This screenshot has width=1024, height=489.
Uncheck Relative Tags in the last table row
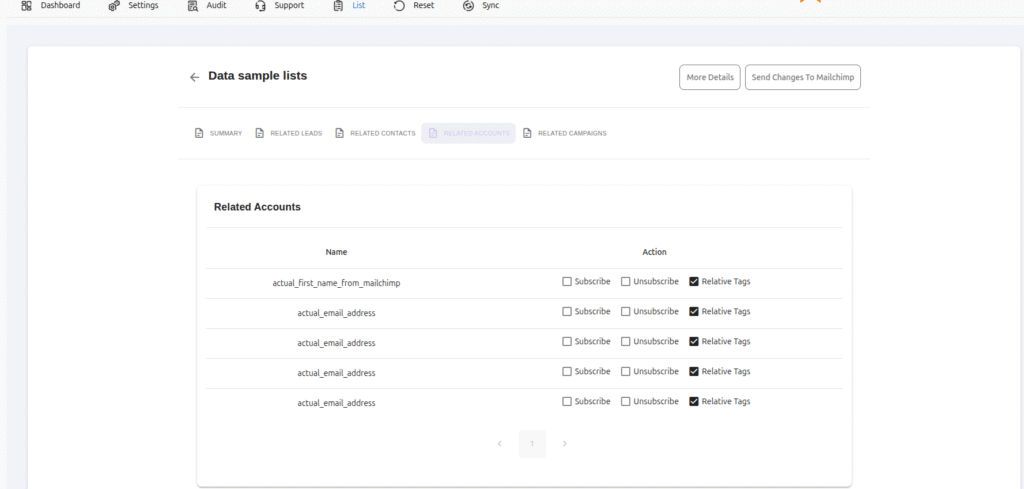click(694, 402)
